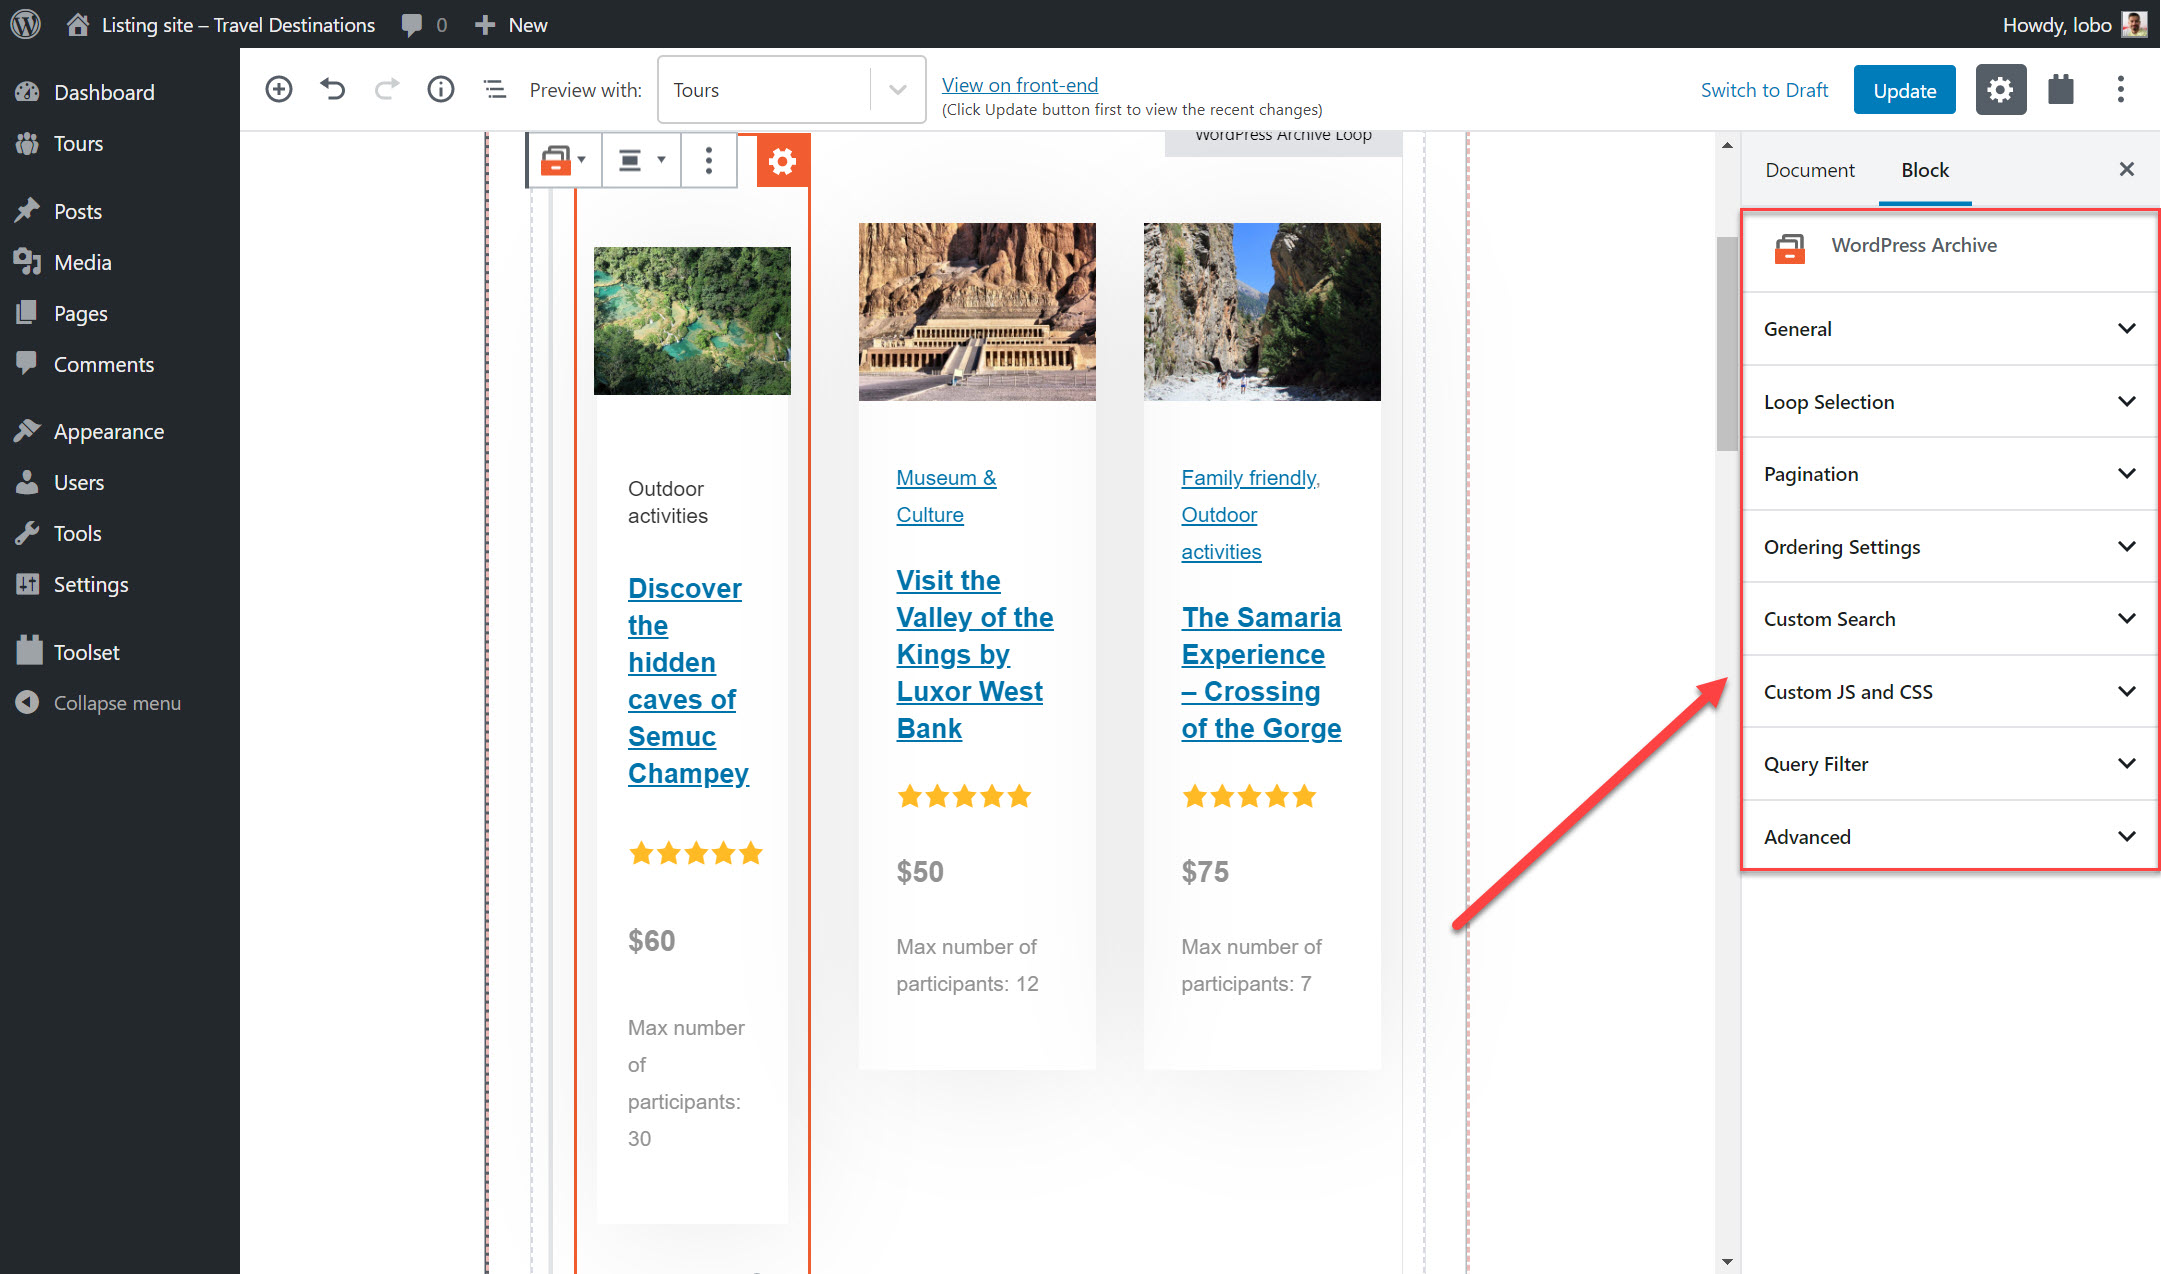Click the user avatar next to Howdy, lobo
Screen dimensions: 2161x1274
click(x=2134, y=24)
